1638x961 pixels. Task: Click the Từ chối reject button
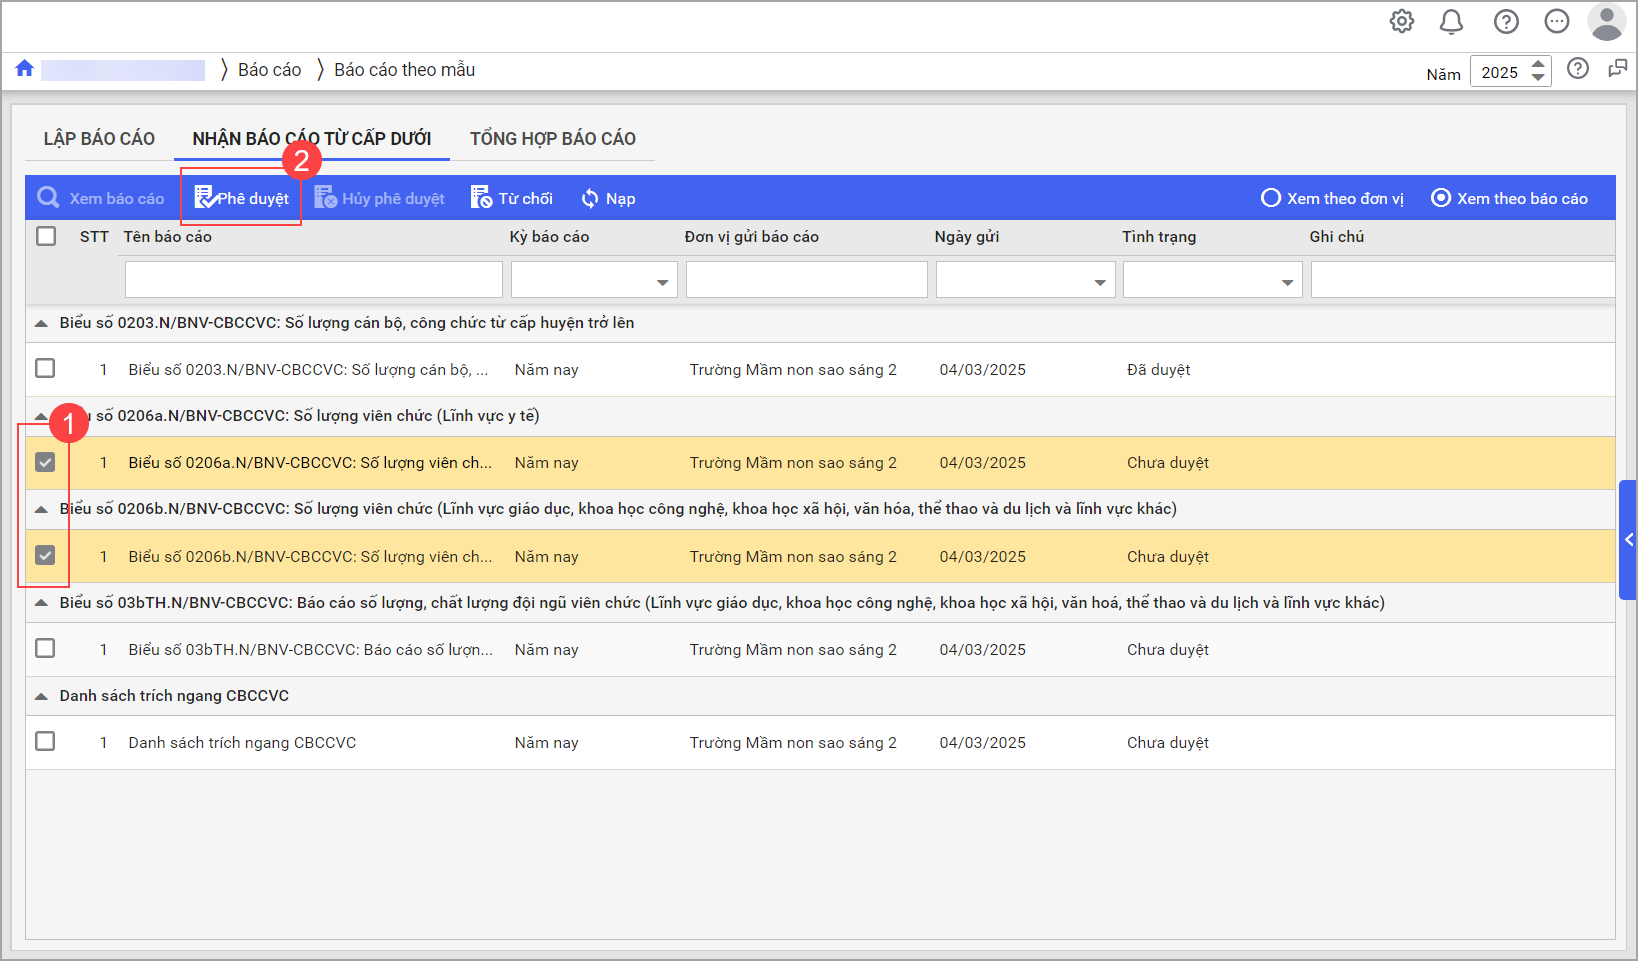coord(511,198)
